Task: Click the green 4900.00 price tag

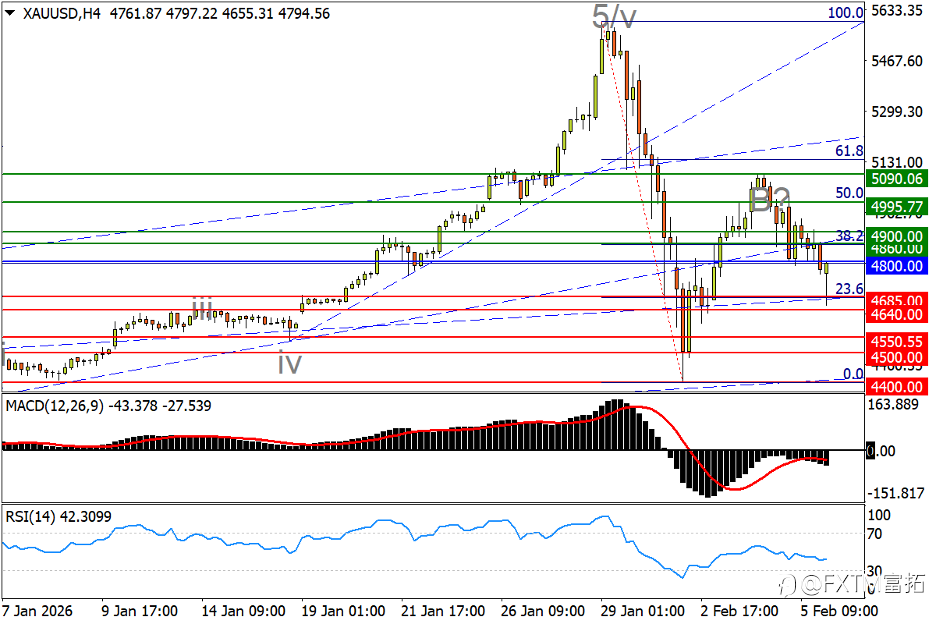Action: pos(897,236)
